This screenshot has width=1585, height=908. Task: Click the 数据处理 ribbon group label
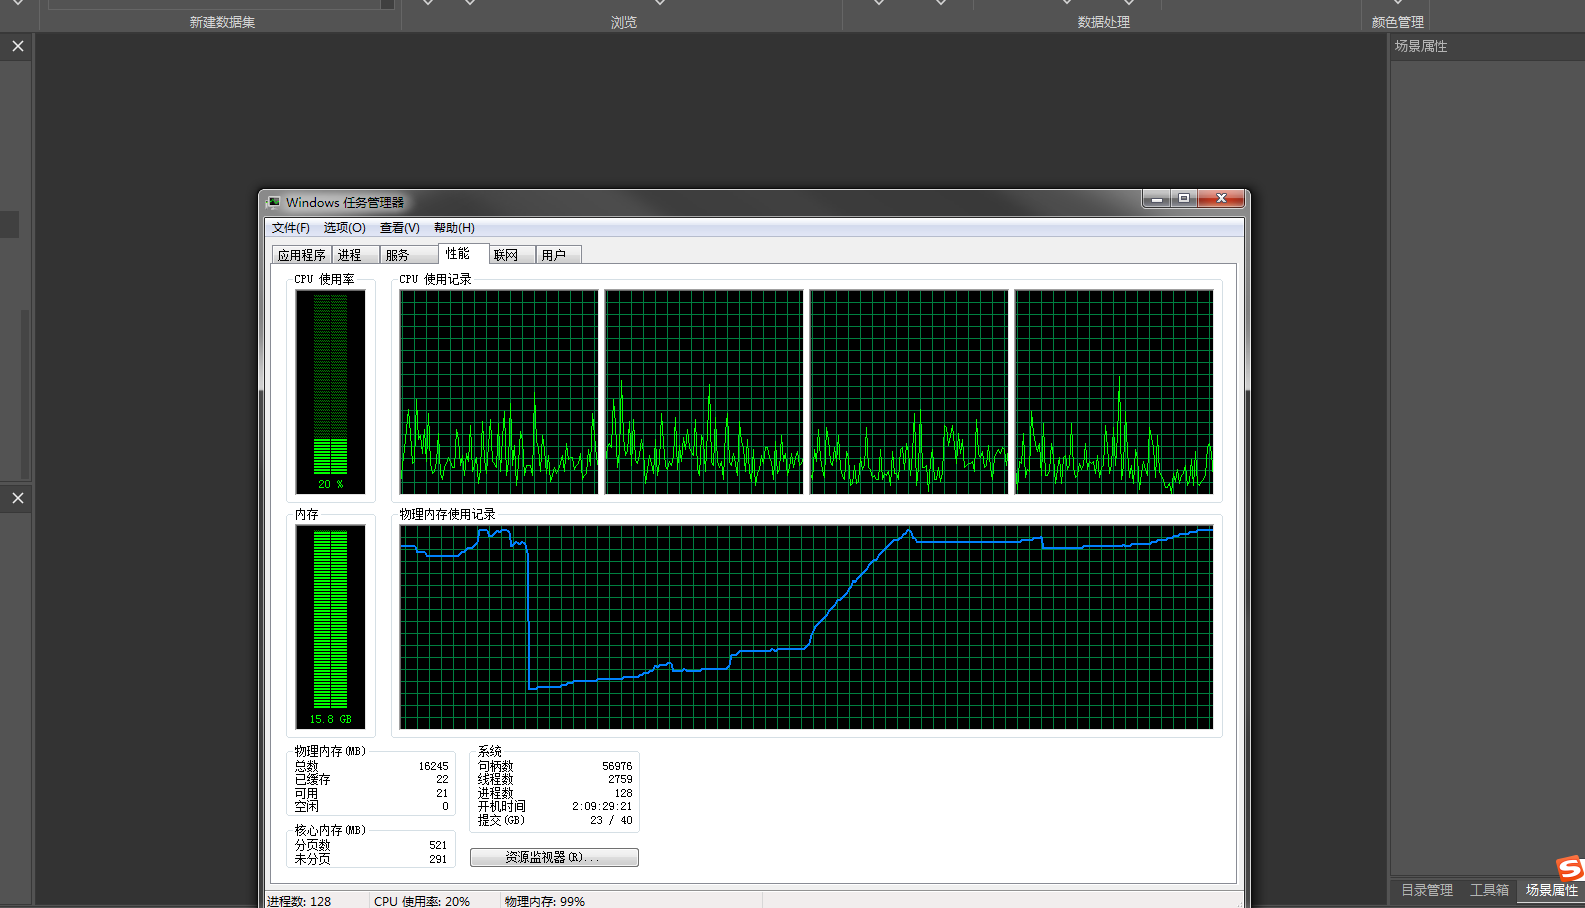[1104, 22]
